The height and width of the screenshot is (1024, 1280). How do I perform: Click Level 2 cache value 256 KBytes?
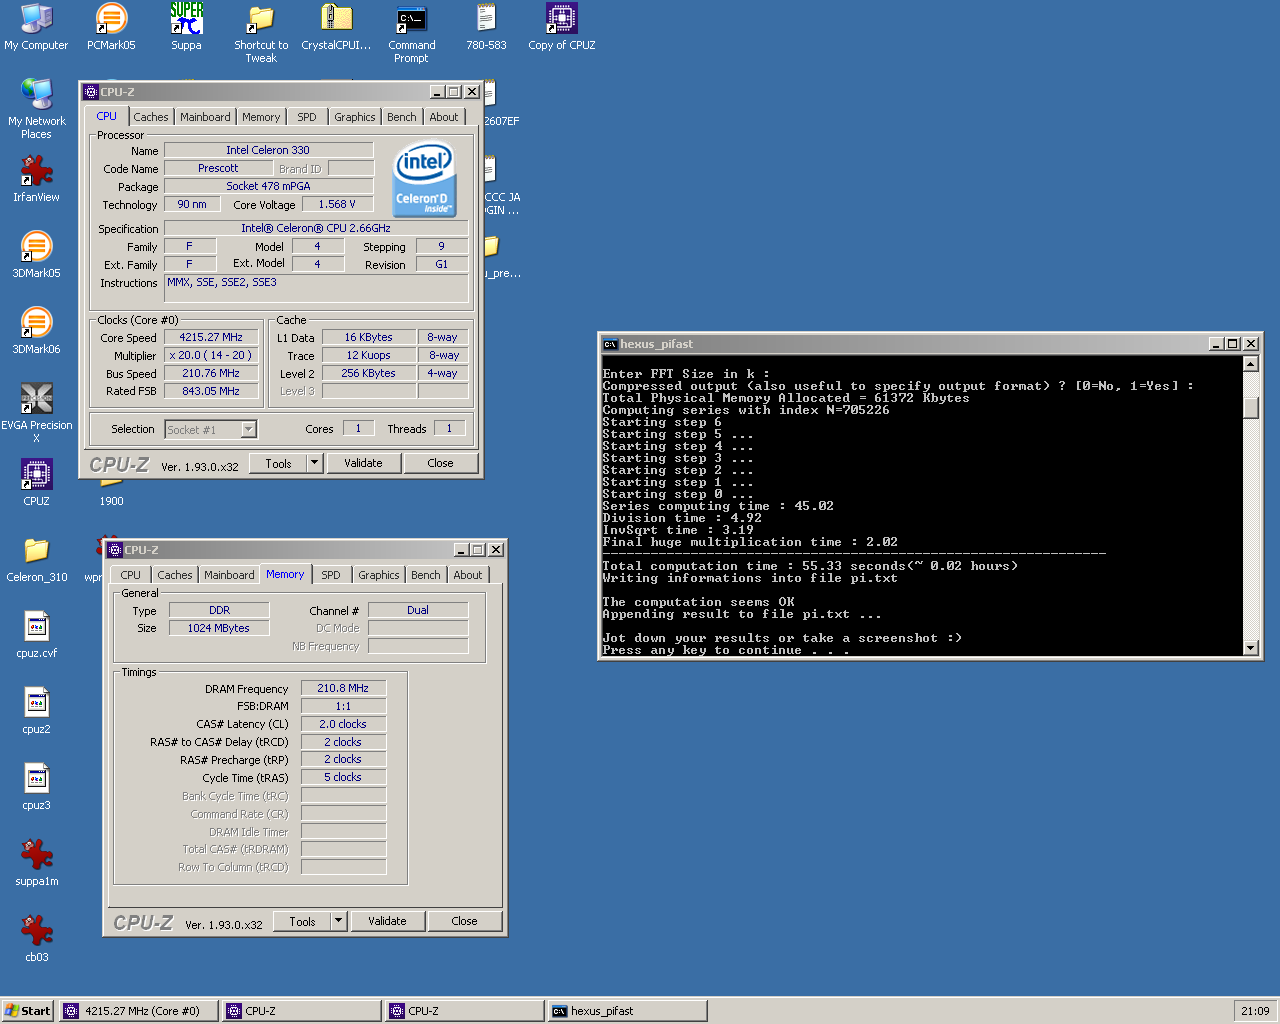click(x=368, y=373)
